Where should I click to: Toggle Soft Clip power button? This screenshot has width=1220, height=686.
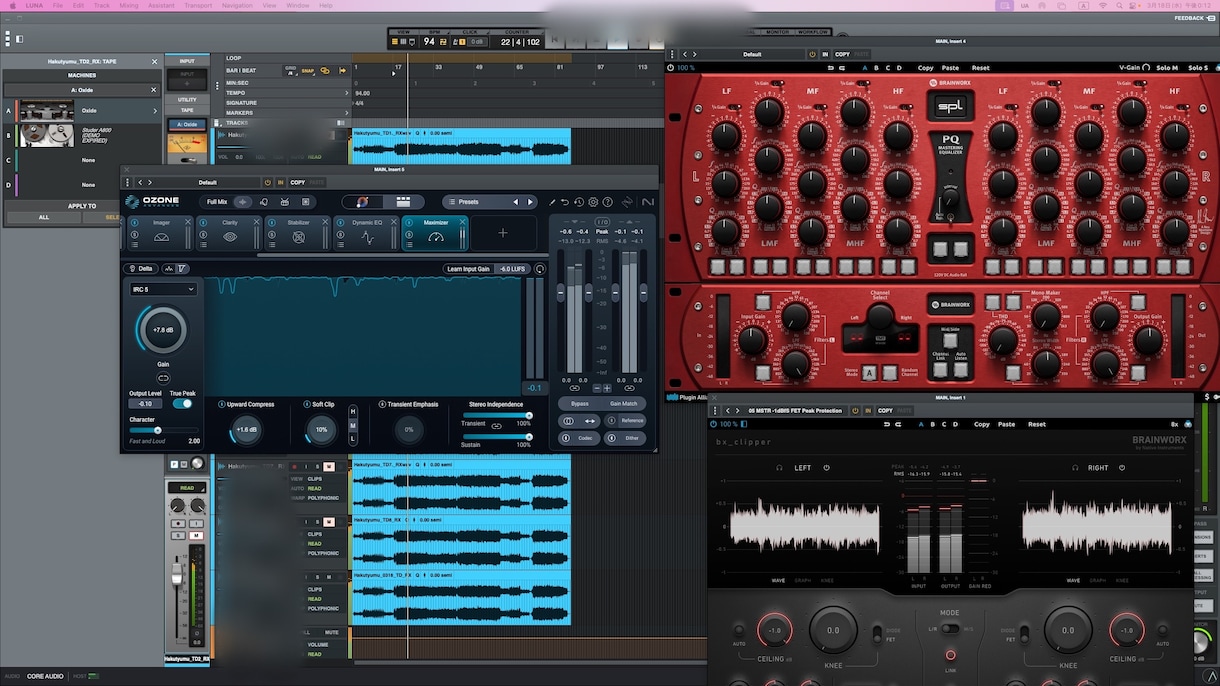point(307,404)
